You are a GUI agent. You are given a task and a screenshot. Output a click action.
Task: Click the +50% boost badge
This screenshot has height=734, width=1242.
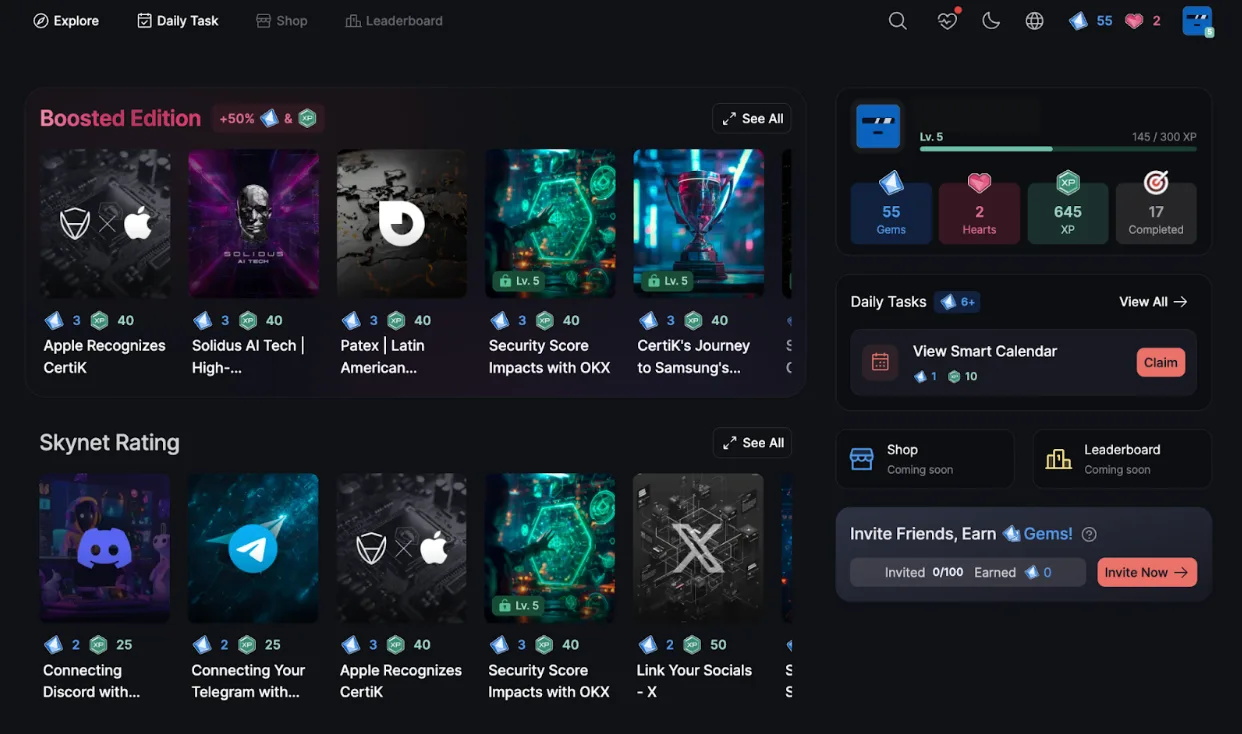coord(267,118)
